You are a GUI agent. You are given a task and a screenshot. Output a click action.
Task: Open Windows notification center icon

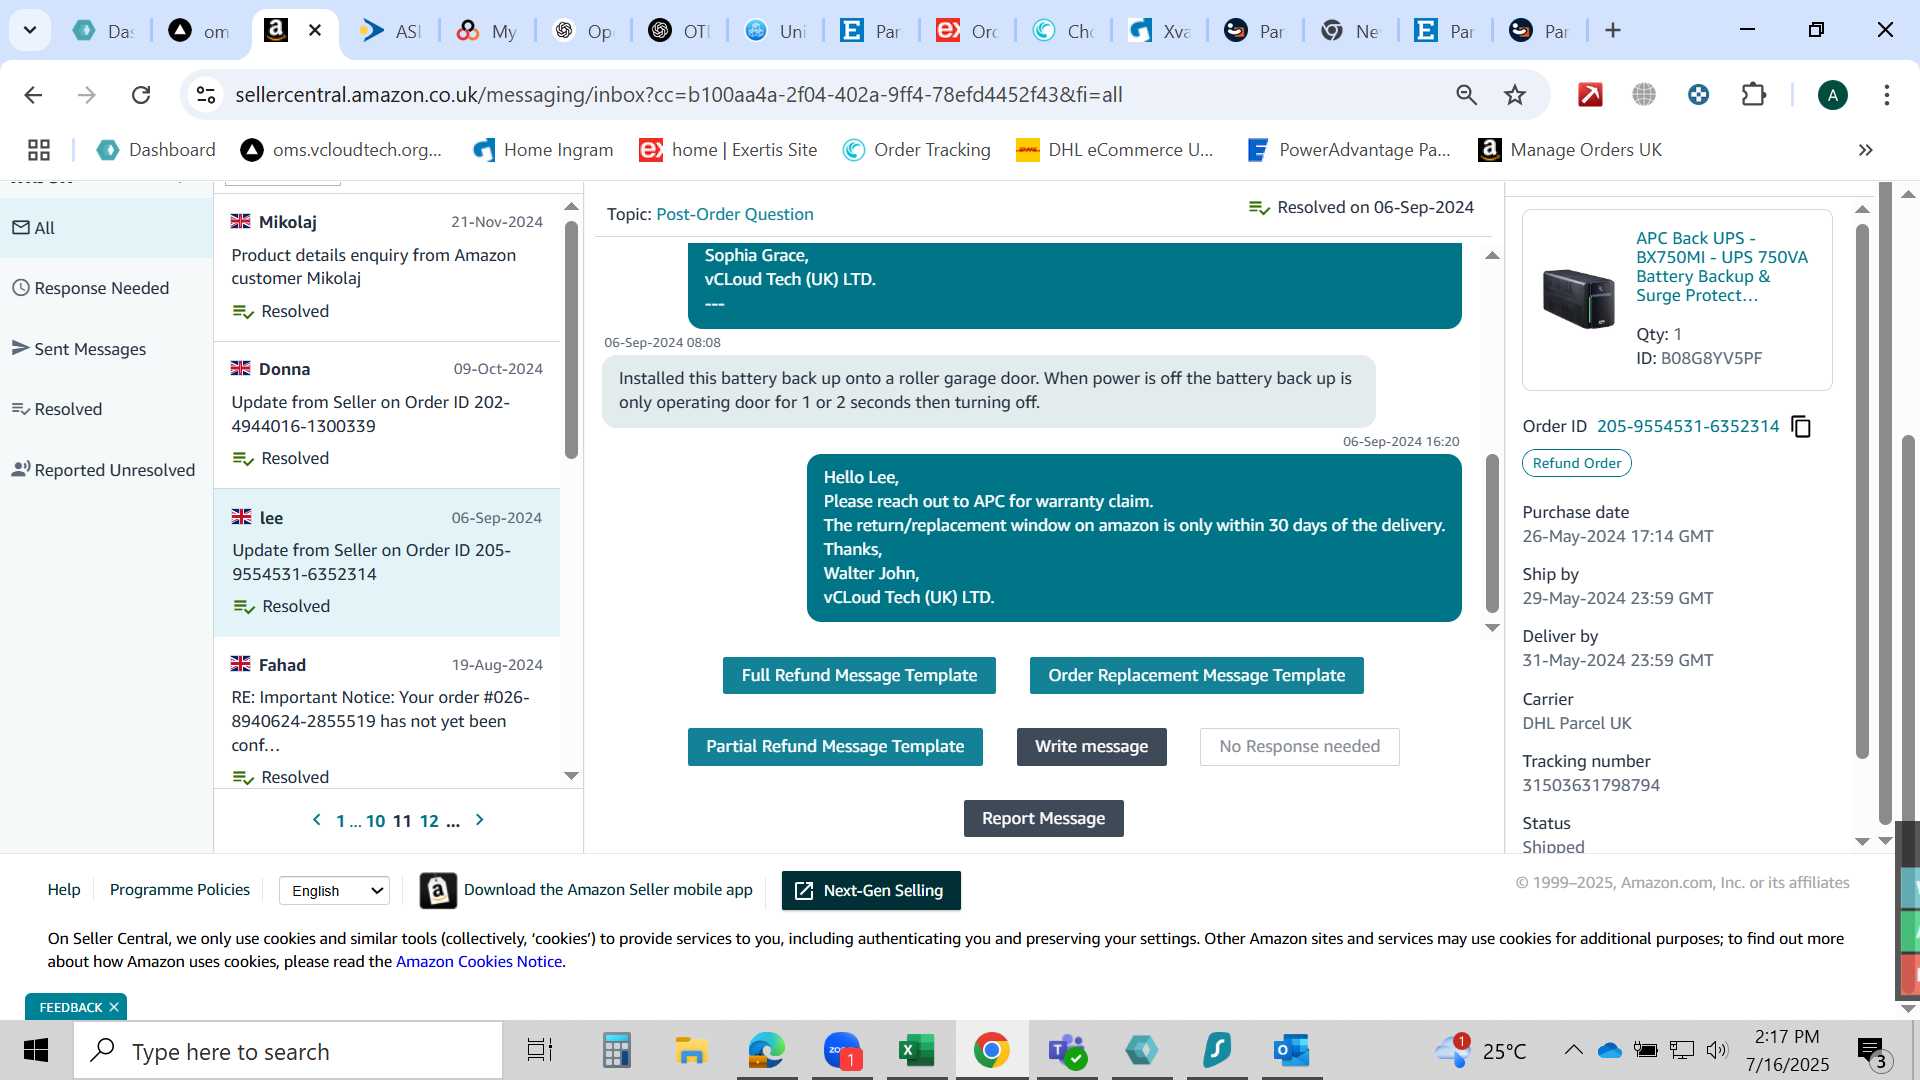[x=1871, y=1051]
